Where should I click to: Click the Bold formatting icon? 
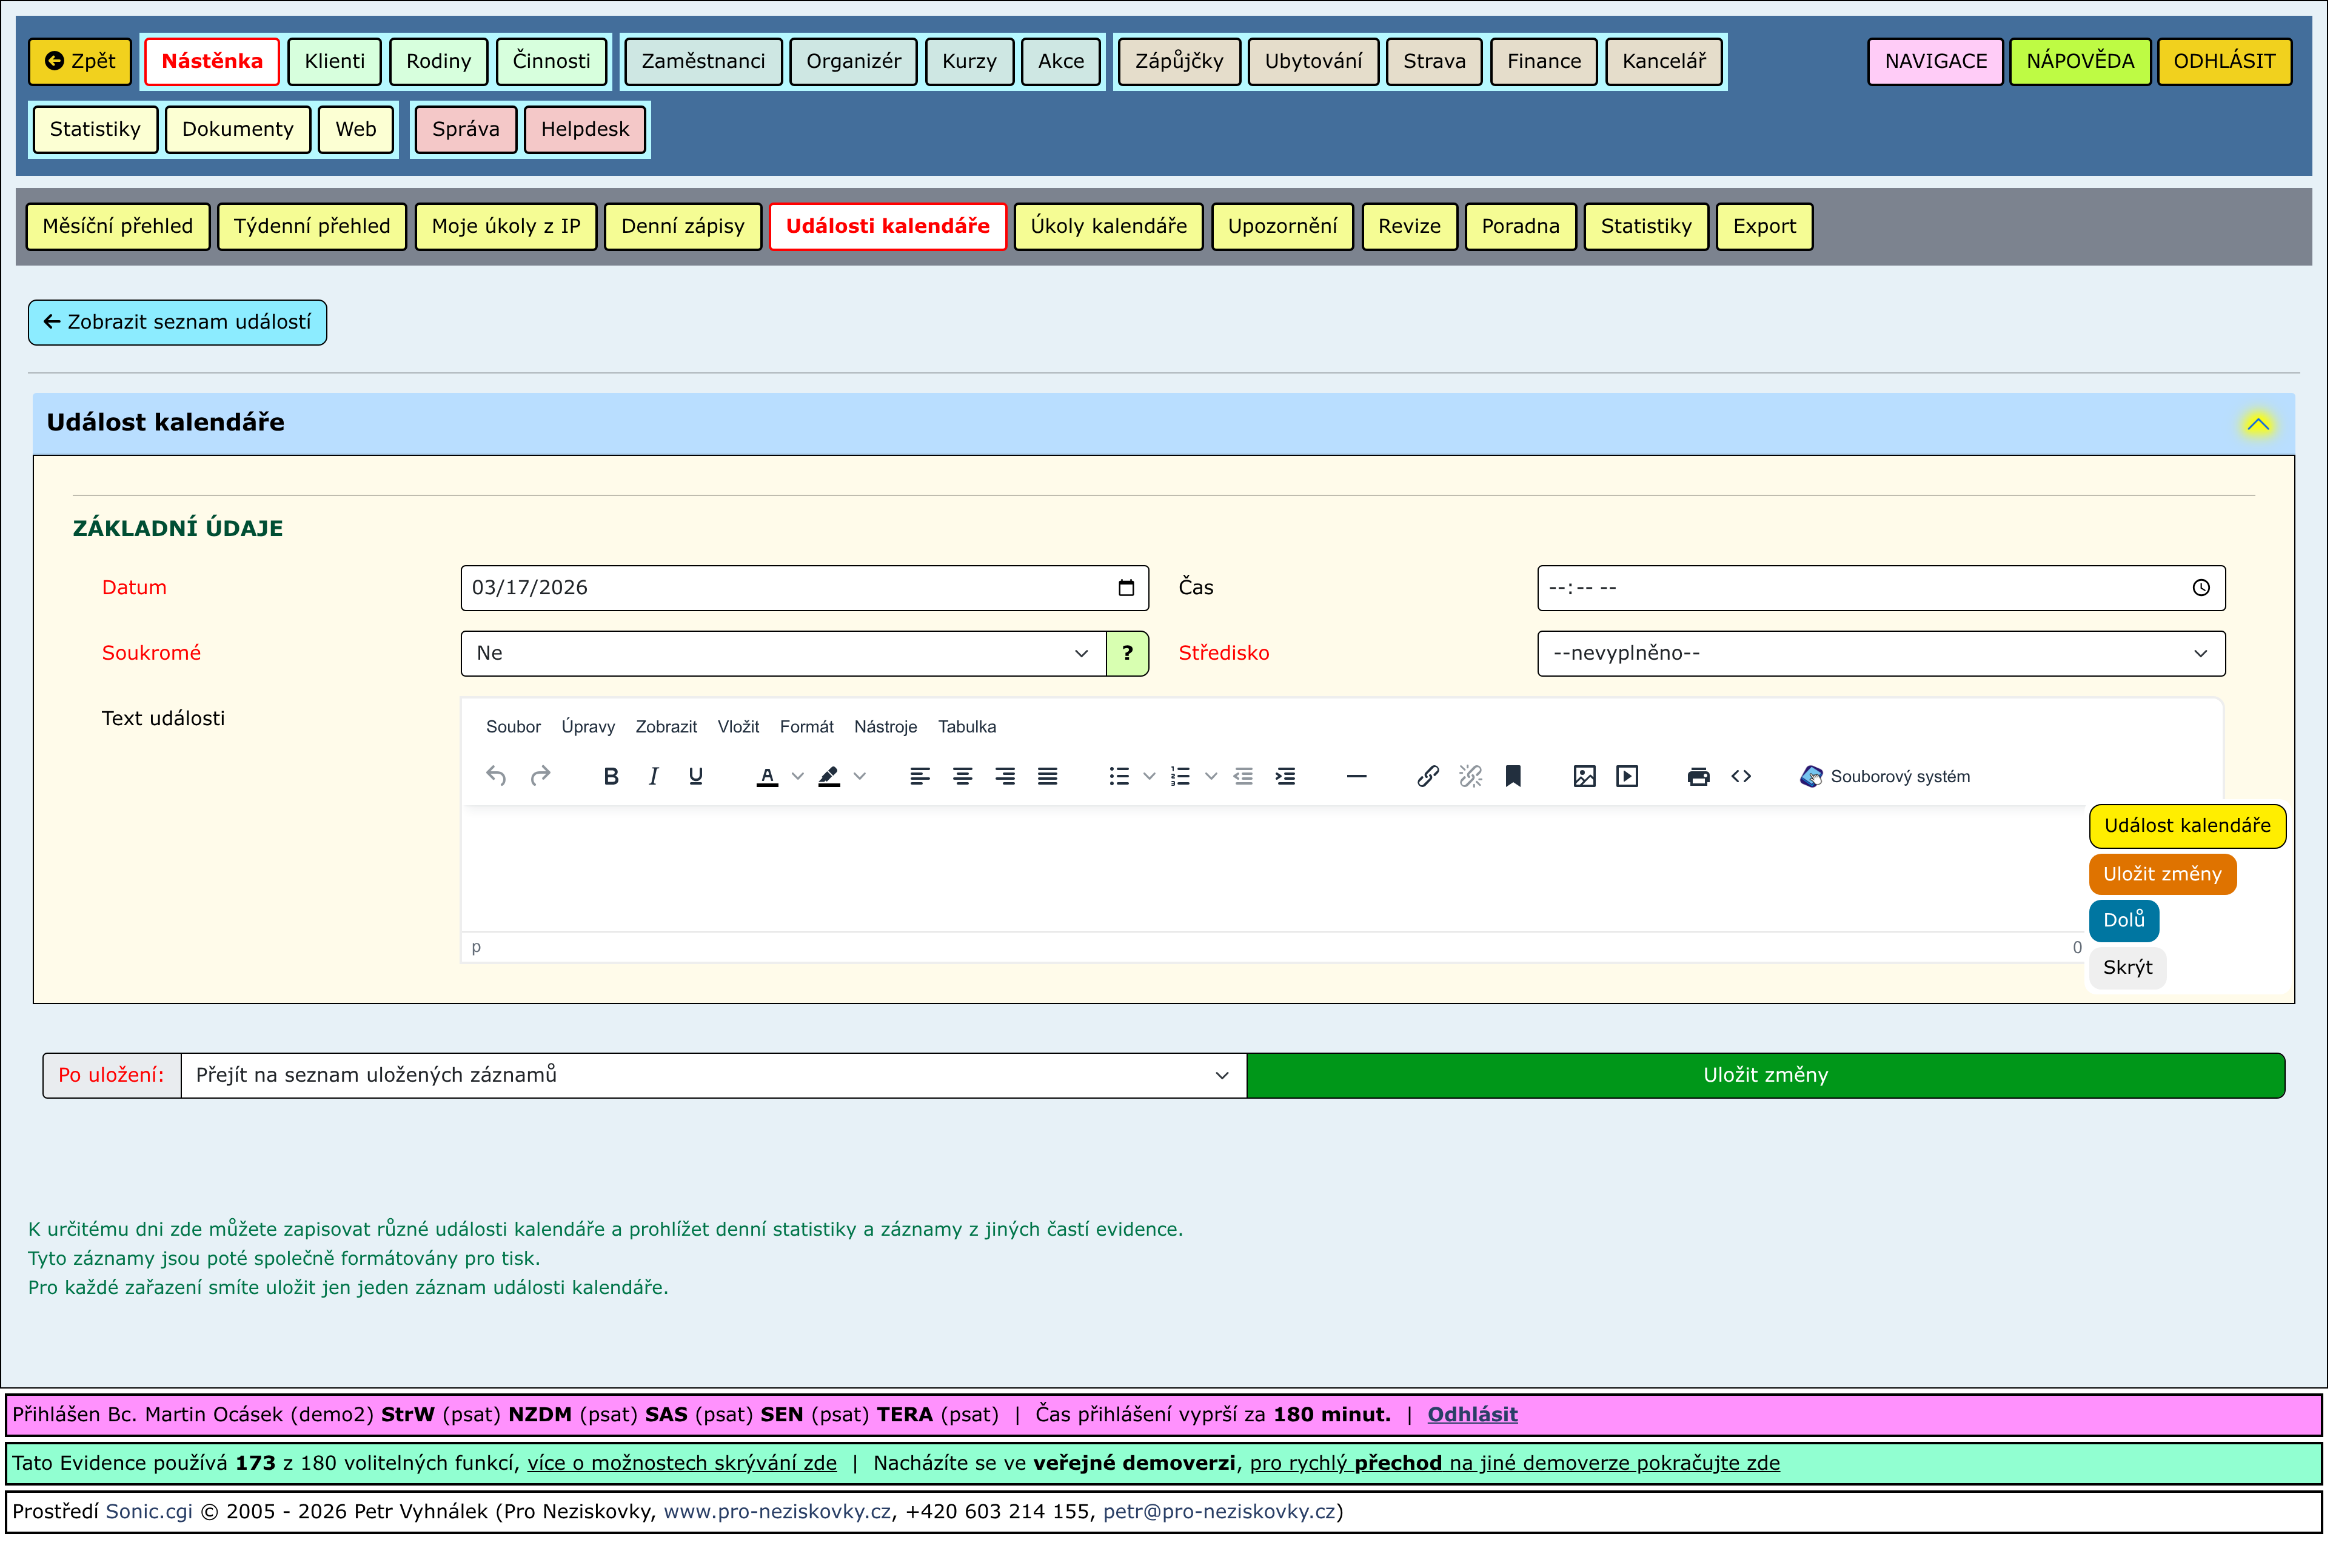pos(611,777)
